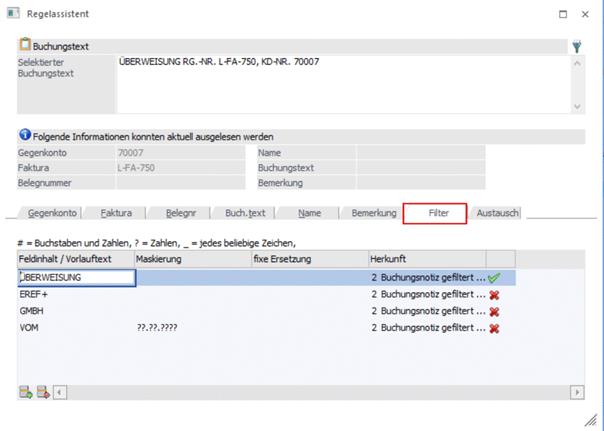Click red X in EREF+ row

494,294
